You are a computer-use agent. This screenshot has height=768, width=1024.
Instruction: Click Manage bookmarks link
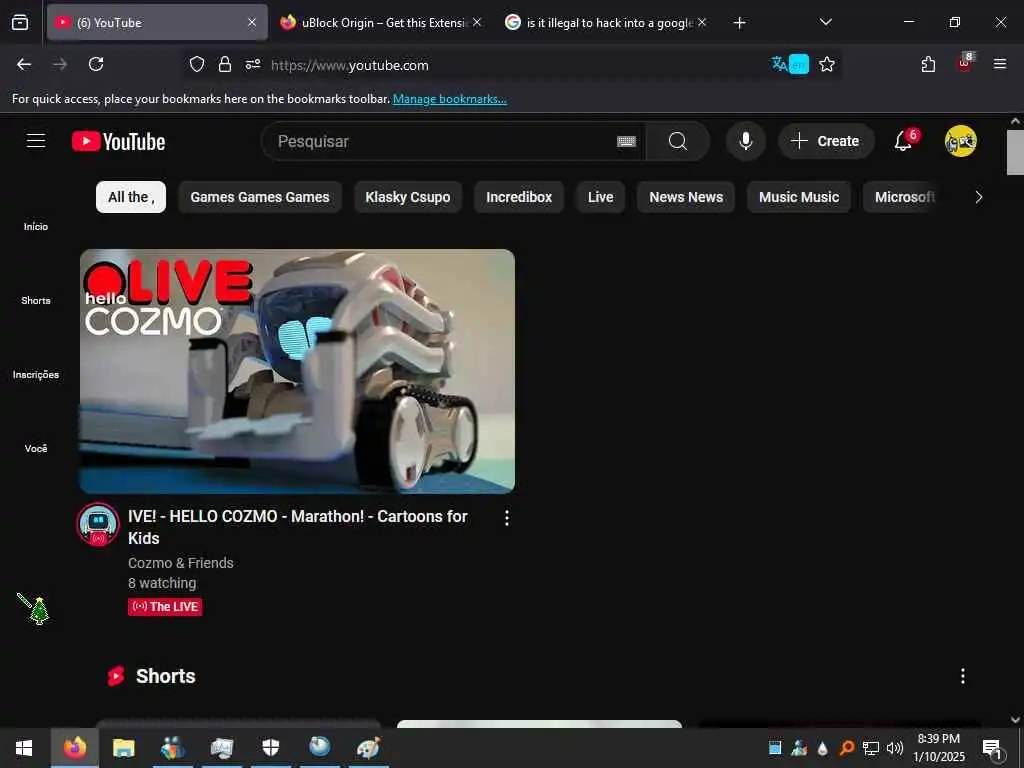[x=449, y=99]
